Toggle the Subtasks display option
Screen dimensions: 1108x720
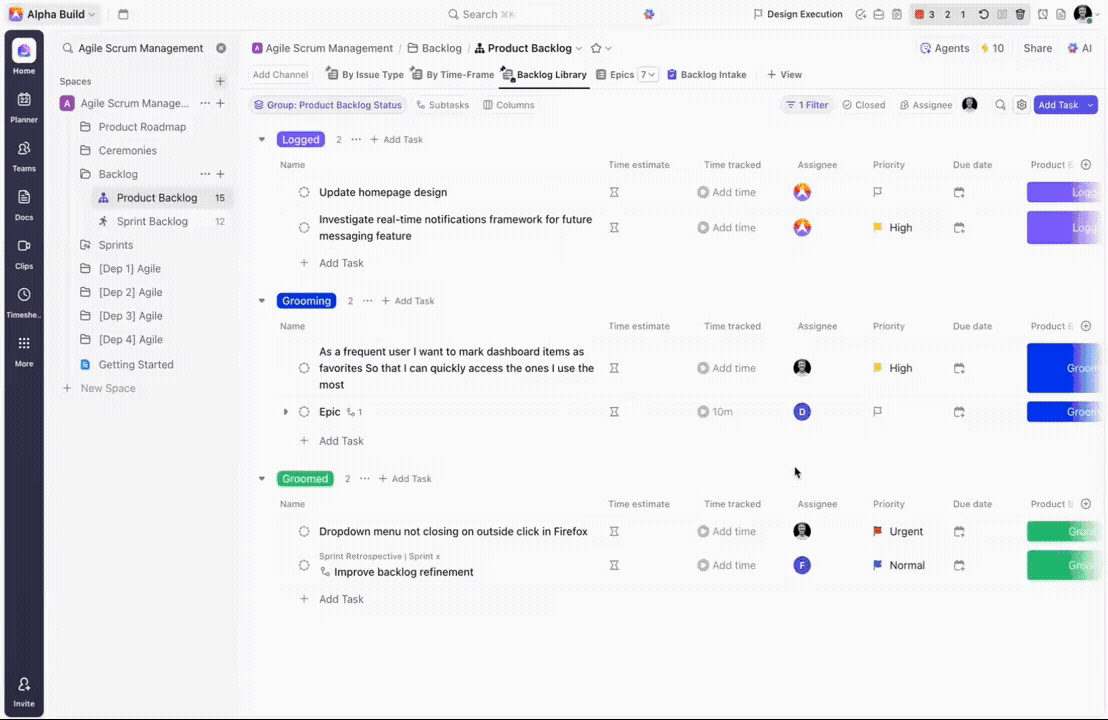(x=442, y=105)
